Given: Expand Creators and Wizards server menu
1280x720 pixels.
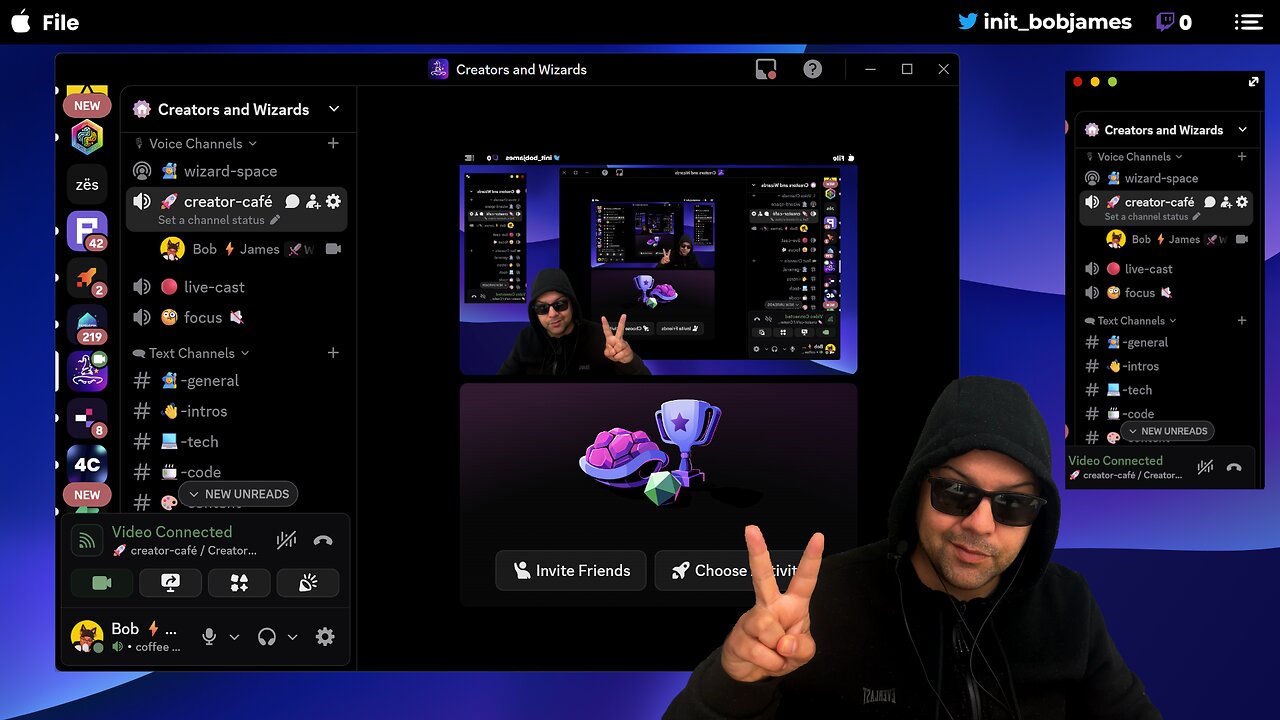Looking at the screenshot, I should pos(334,109).
